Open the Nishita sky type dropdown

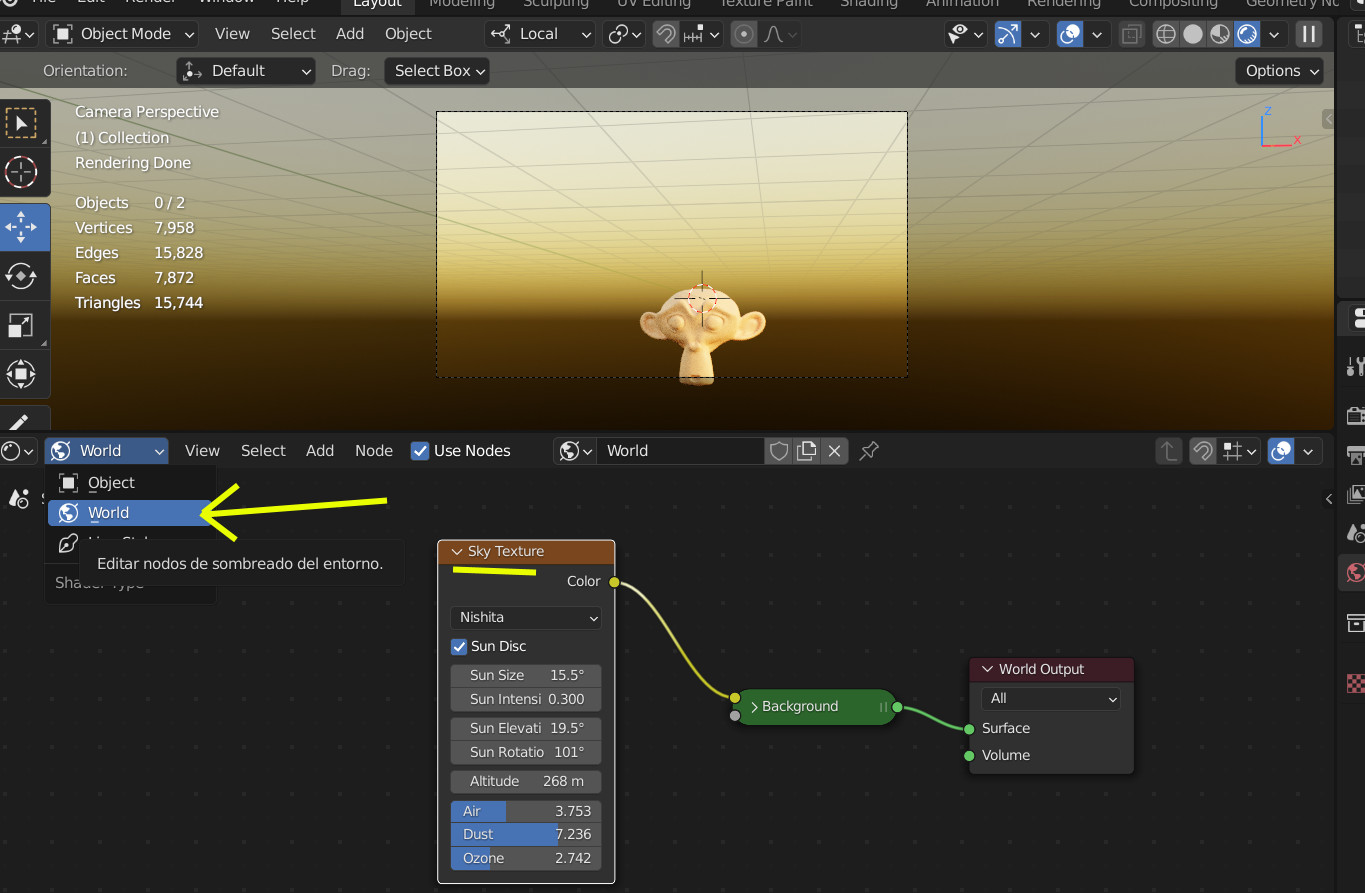pyautogui.click(x=526, y=618)
